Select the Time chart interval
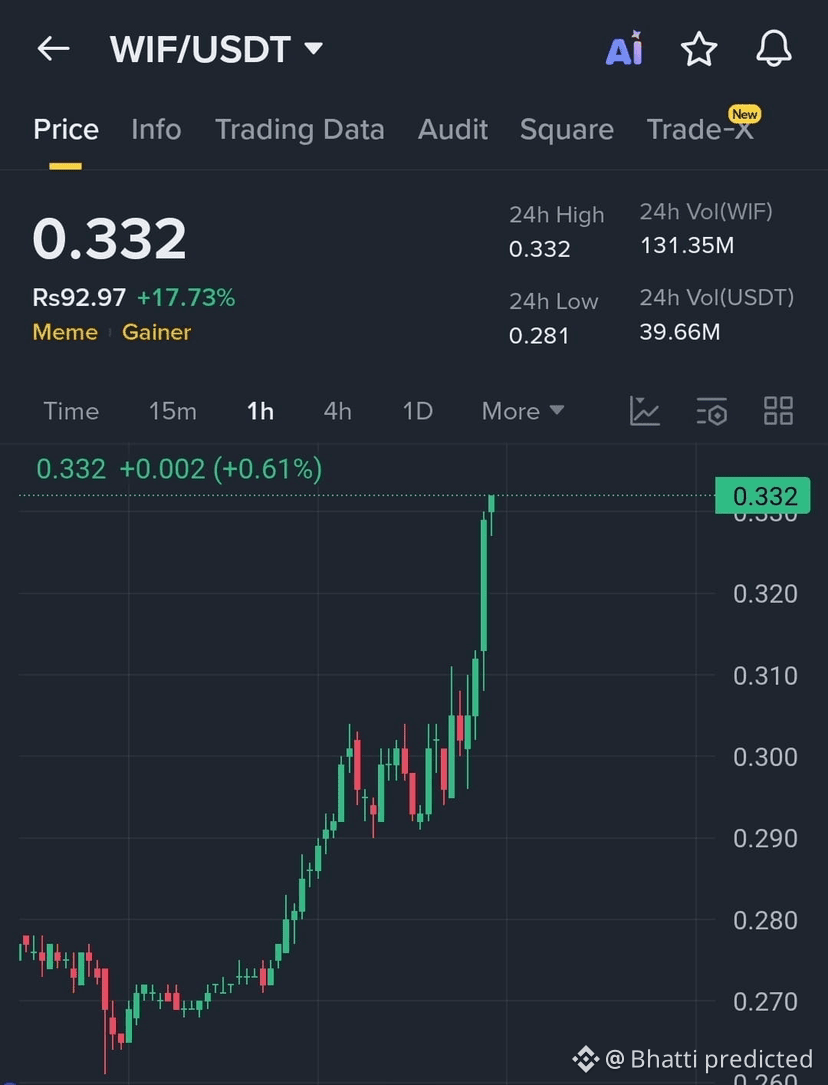The height and width of the screenshot is (1085, 828). pyautogui.click(x=71, y=411)
